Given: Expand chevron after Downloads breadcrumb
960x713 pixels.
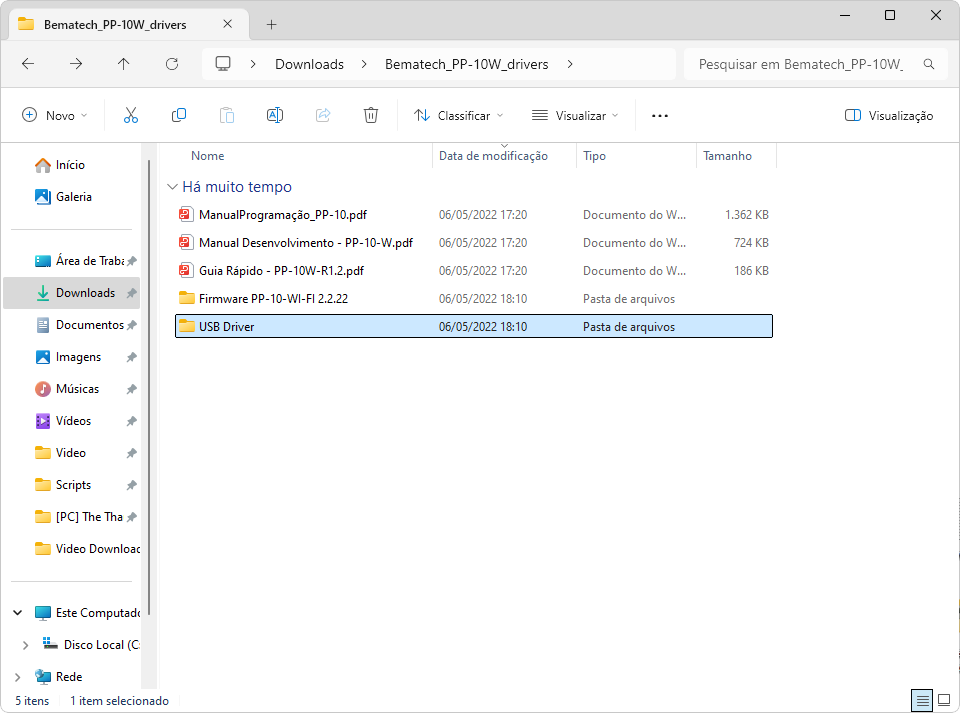Looking at the screenshot, I should click(364, 64).
